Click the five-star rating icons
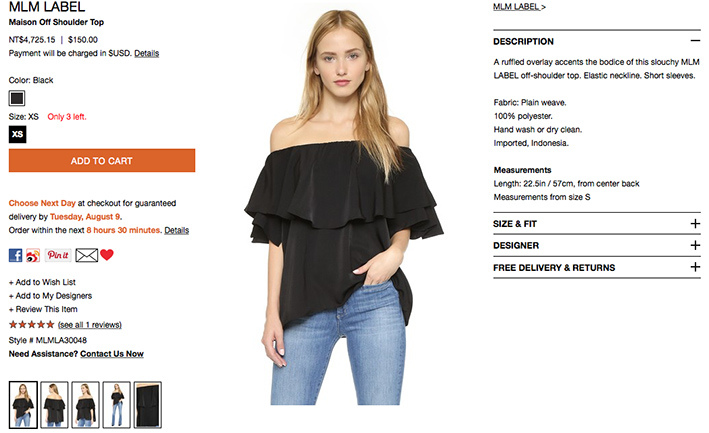 [32, 325]
